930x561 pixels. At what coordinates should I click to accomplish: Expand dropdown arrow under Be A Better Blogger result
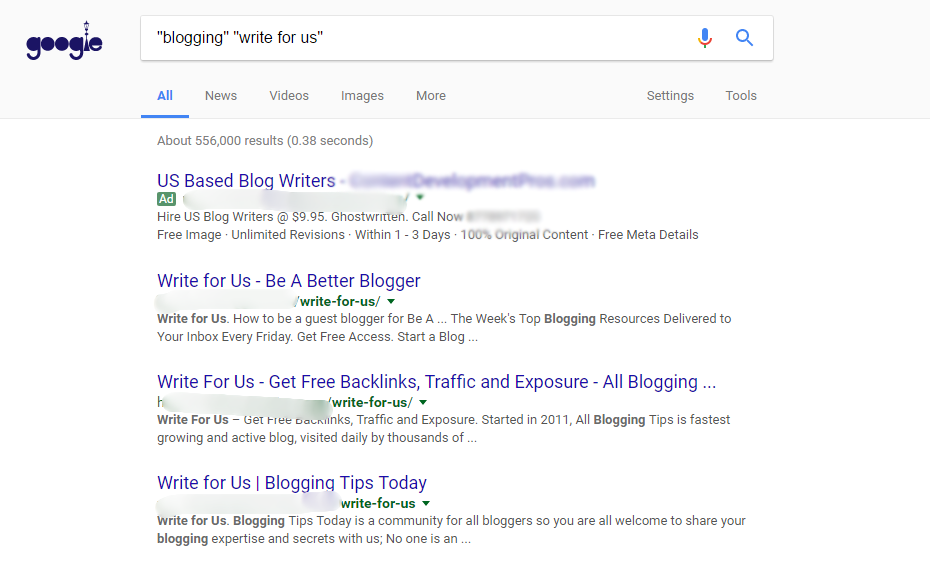point(391,301)
